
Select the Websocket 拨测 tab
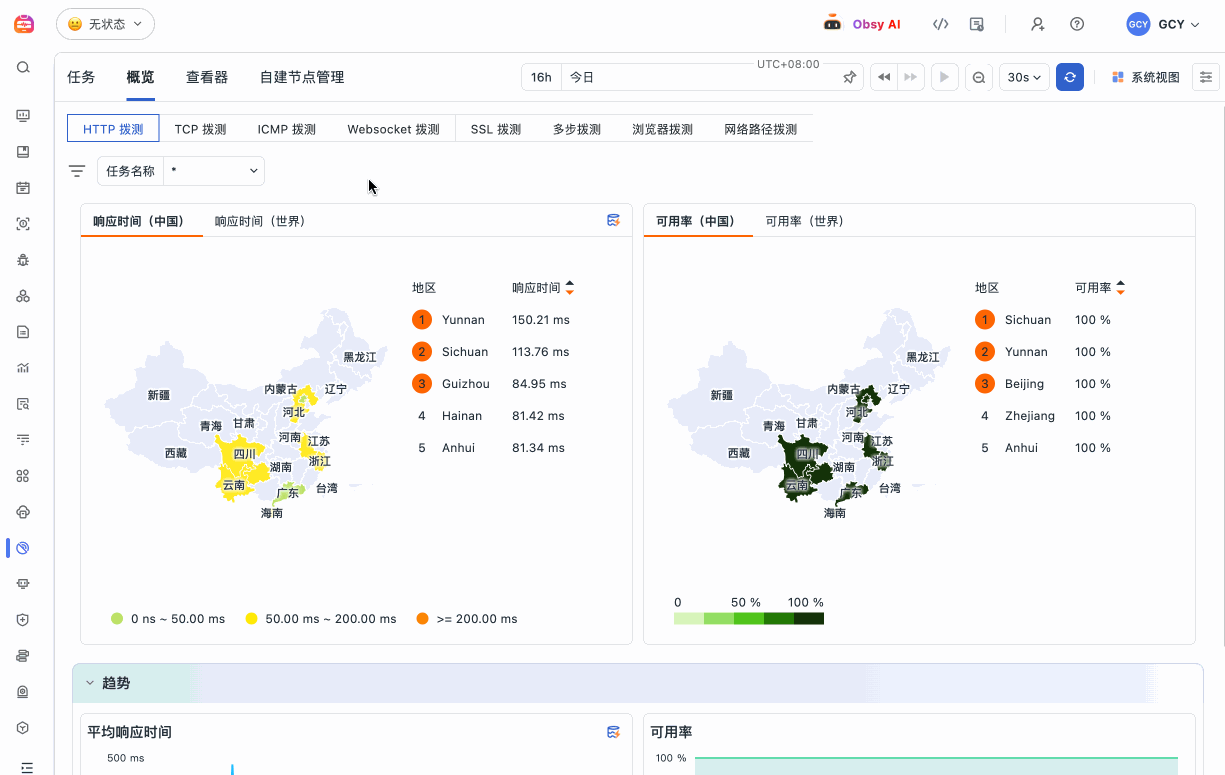pyautogui.click(x=393, y=129)
